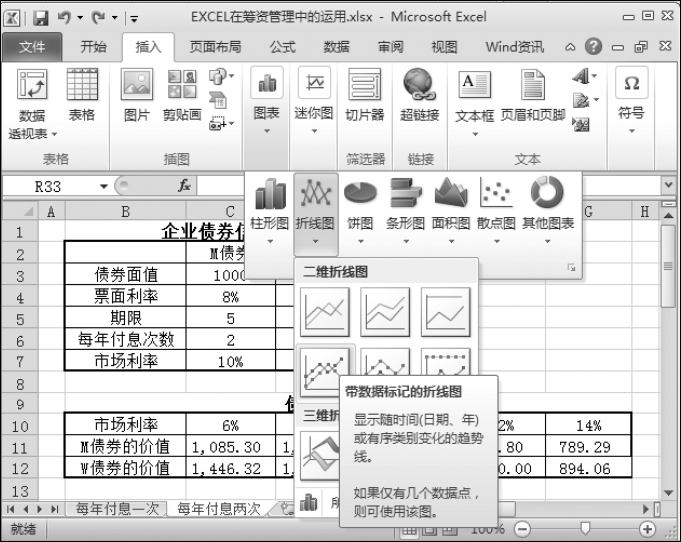Viewport: 681px width, 542px height.
Task: Select column header B
Action: (x=126, y=212)
